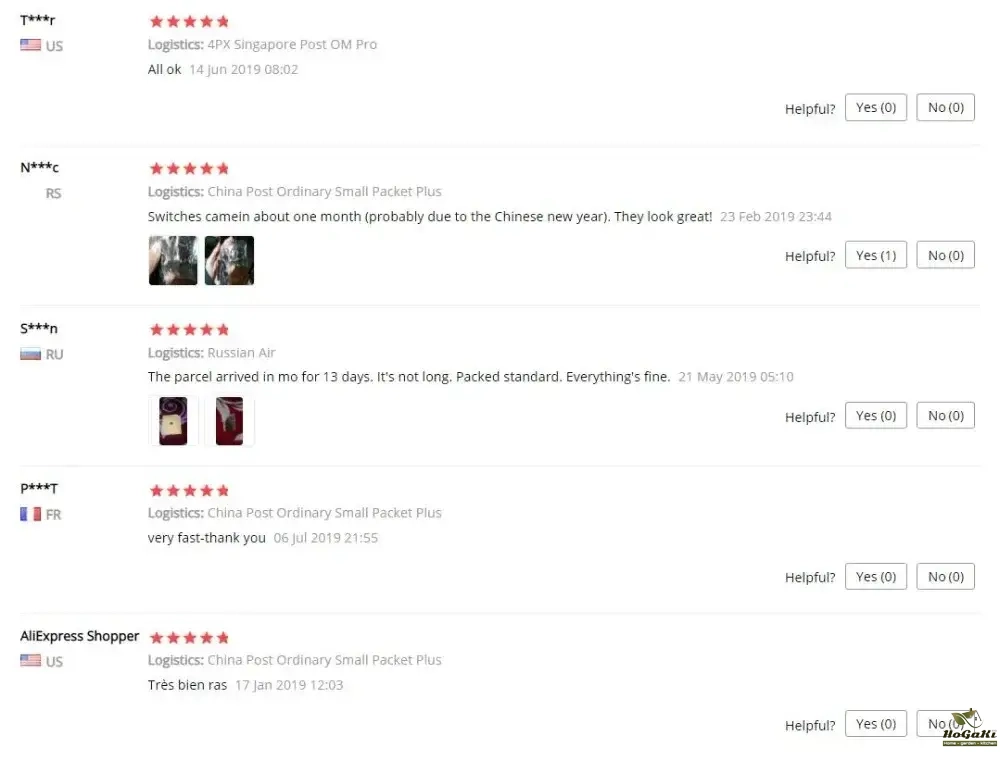
Task: Click the five-star rating on T***r's review
Action: coord(189,21)
